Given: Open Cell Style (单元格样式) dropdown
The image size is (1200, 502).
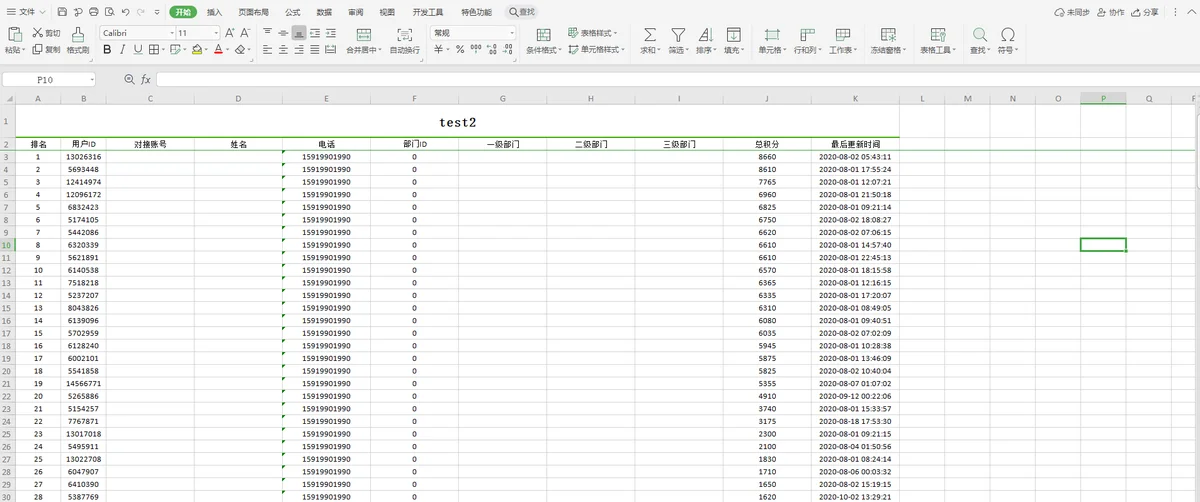Looking at the screenshot, I should 597,49.
